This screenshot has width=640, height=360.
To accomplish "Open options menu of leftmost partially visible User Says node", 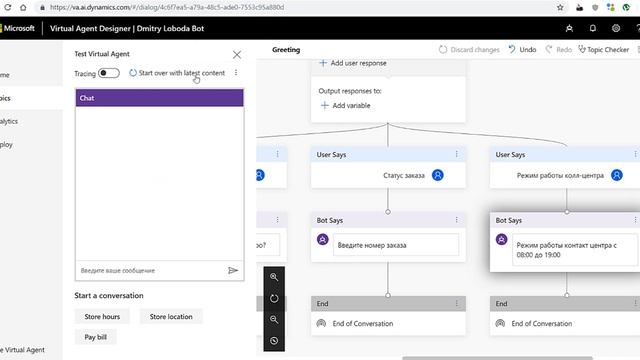I will (x=278, y=154).
